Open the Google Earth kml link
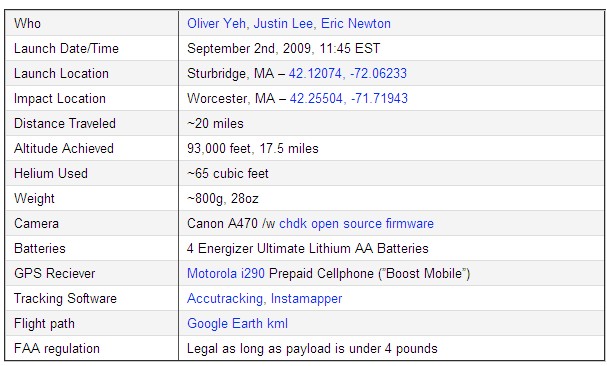This screenshot has width=607, height=366. [x=237, y=323]
